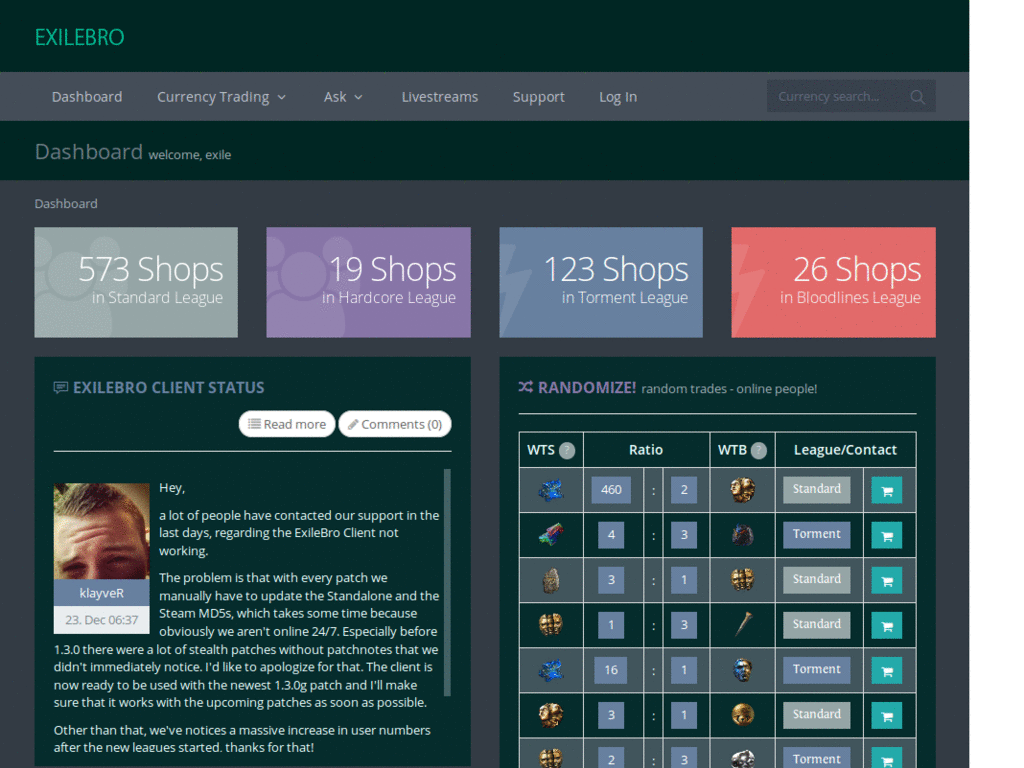The height and width of the screenshot is (768, 1024).
Task: Click the Log In link
Action: [x=618, y=97]
